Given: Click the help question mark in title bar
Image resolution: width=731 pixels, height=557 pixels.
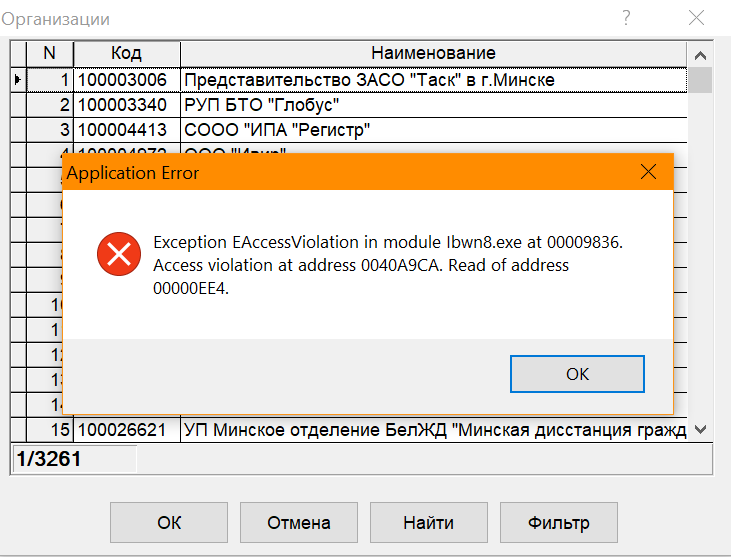Looking at the screenshot, I should [x=626, y=18].
